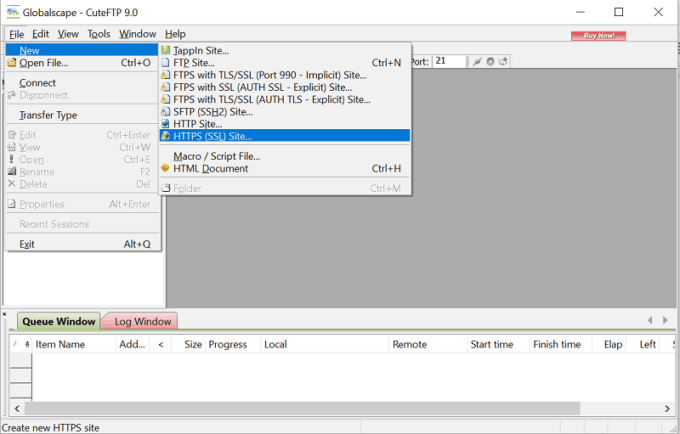Open the View menu

pyautogui.click(x=68, y=34)
